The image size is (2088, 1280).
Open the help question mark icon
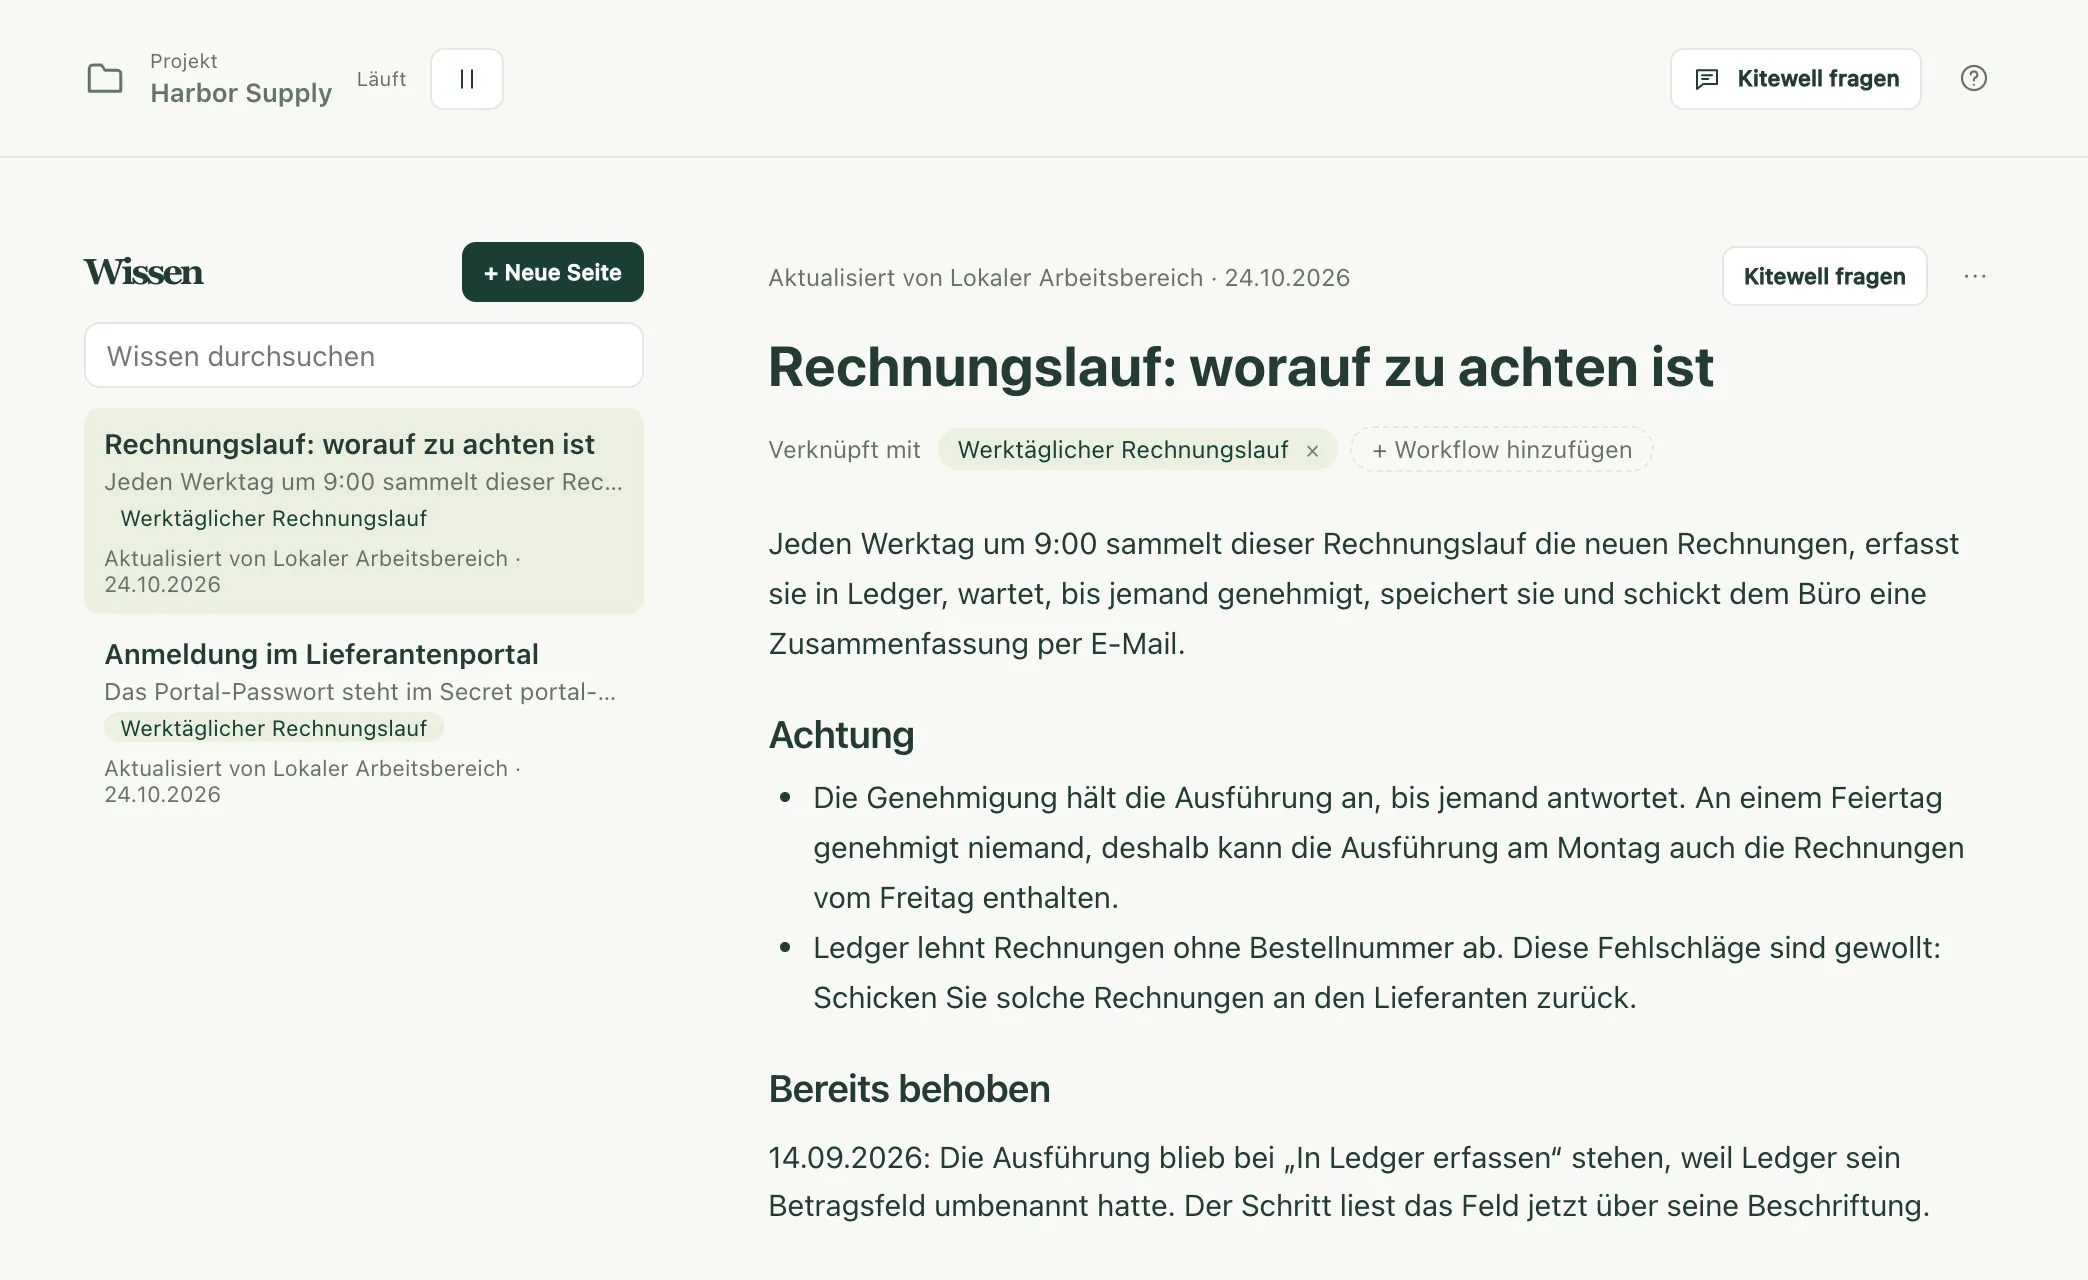1973,78
